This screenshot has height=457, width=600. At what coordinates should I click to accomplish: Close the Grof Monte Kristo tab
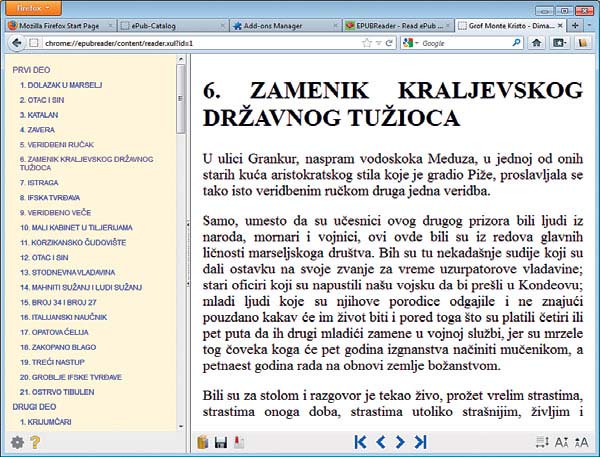[560, 26]
